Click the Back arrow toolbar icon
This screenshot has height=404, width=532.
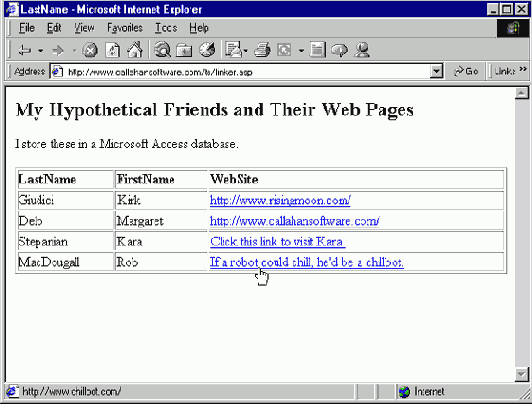click(25, 51)
